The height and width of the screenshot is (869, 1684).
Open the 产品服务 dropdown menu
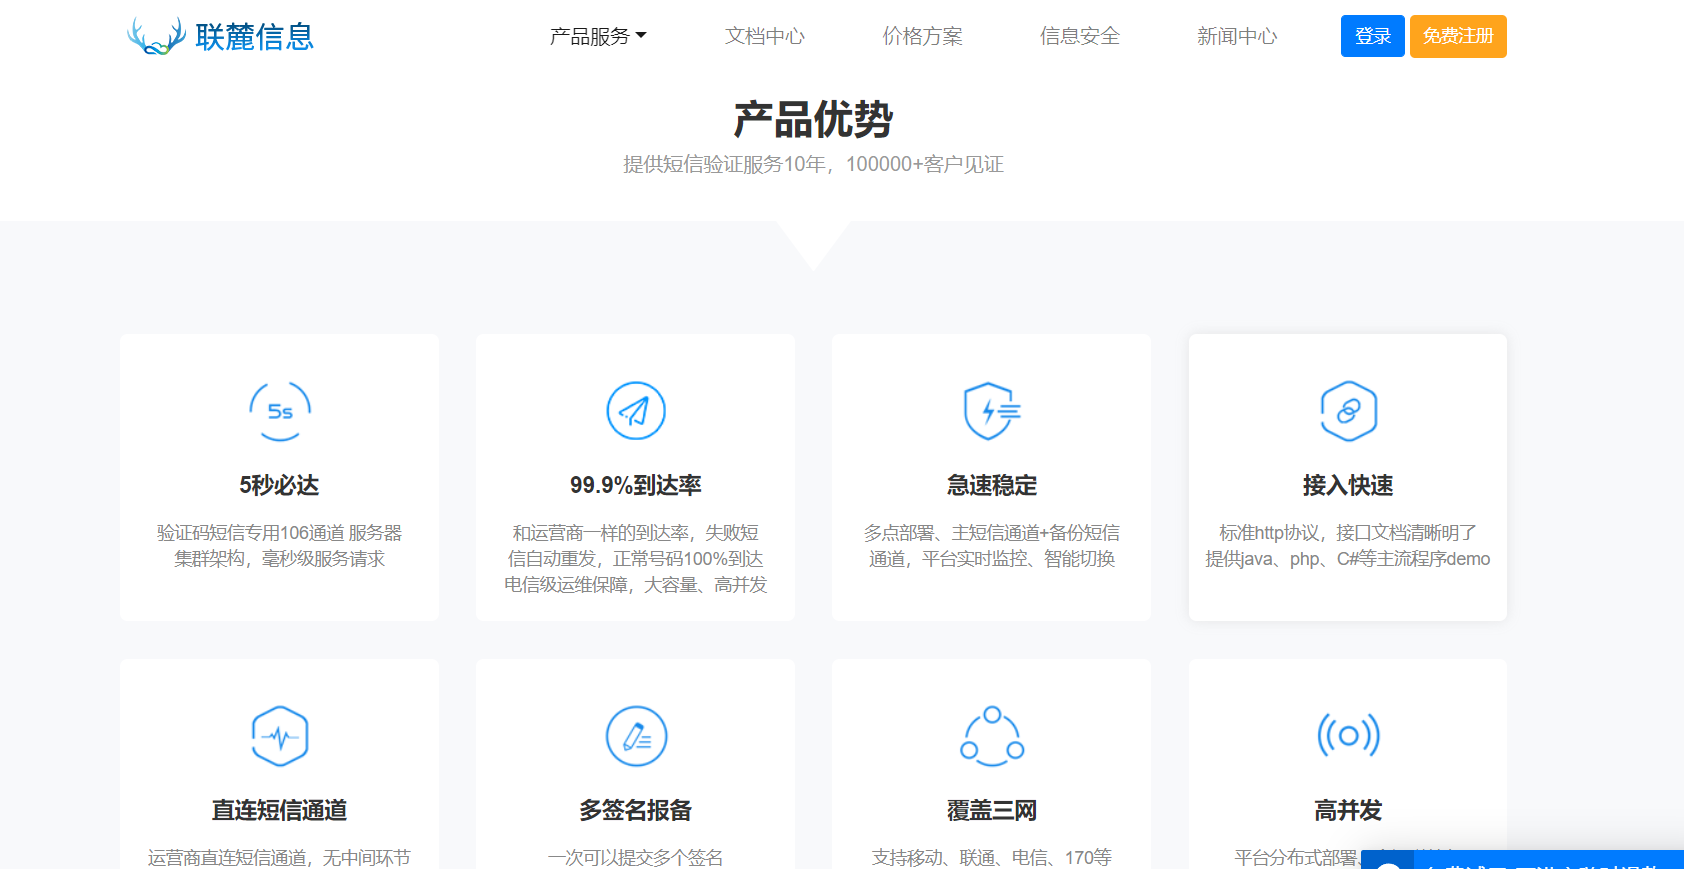[598, 36]
